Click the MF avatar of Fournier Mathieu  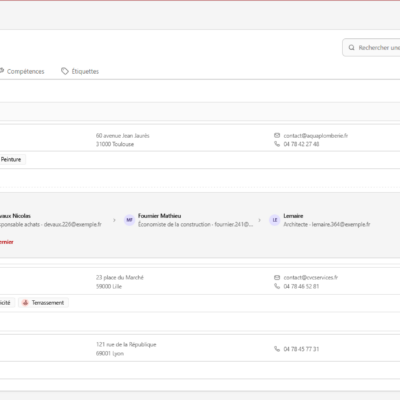pyautogui.click(x=129, y=220)
